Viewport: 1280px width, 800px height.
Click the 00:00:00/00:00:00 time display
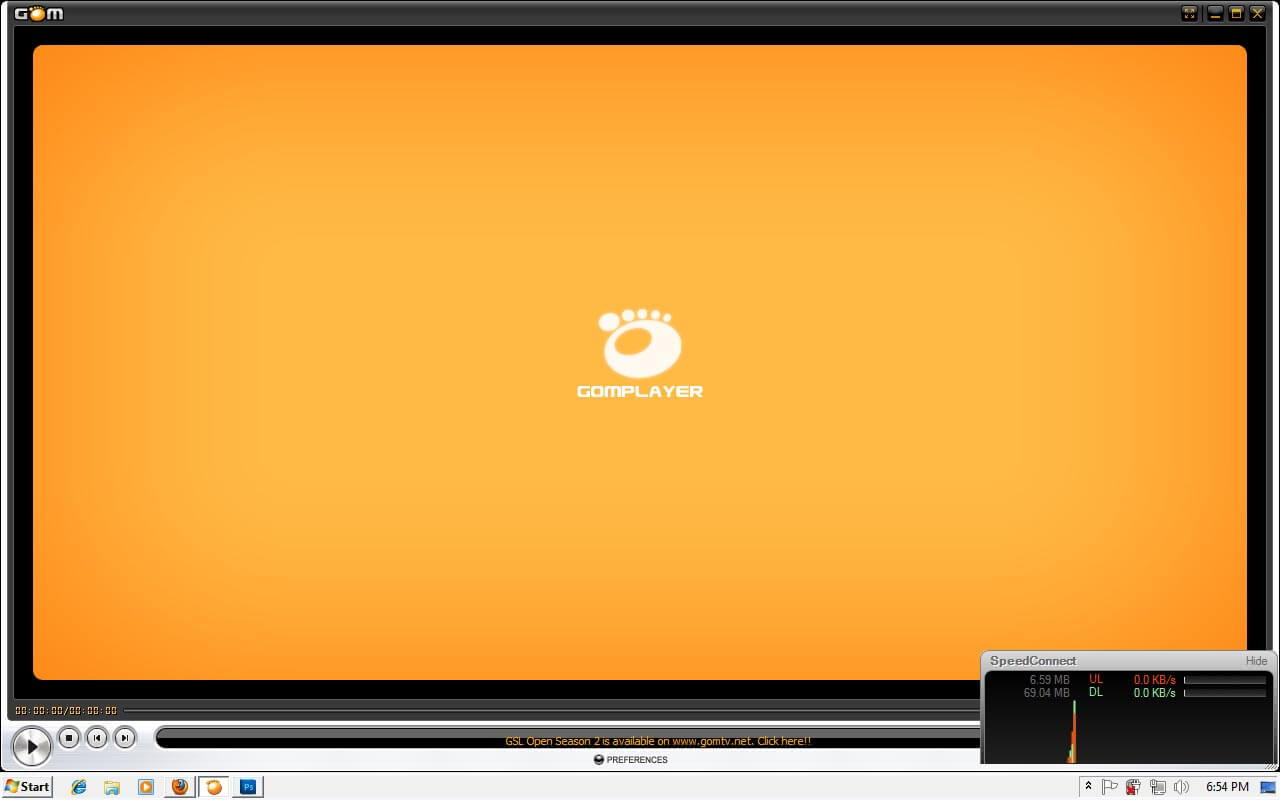[x=66, y=711]
